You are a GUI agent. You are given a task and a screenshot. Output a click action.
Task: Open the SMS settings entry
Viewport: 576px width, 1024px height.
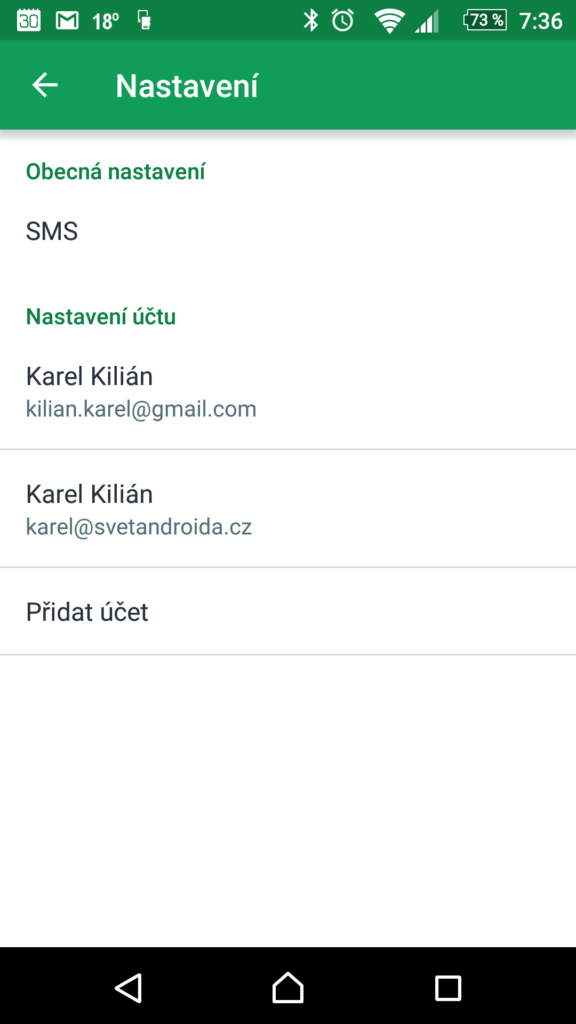coord(288,231)
